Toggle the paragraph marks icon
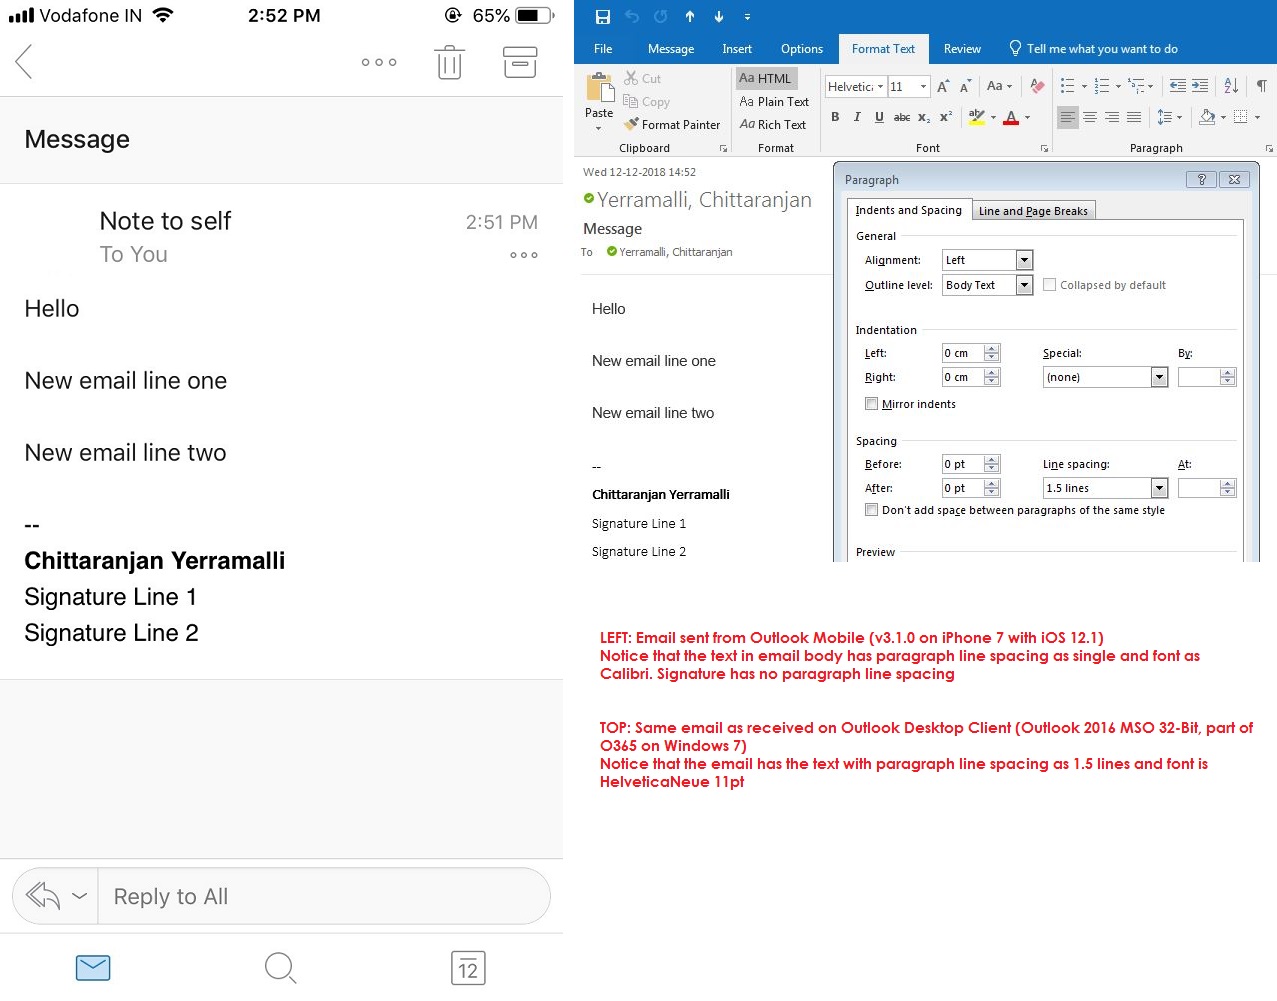The height and width of the screenshot is (1001, 1277). pos(1262,87)
